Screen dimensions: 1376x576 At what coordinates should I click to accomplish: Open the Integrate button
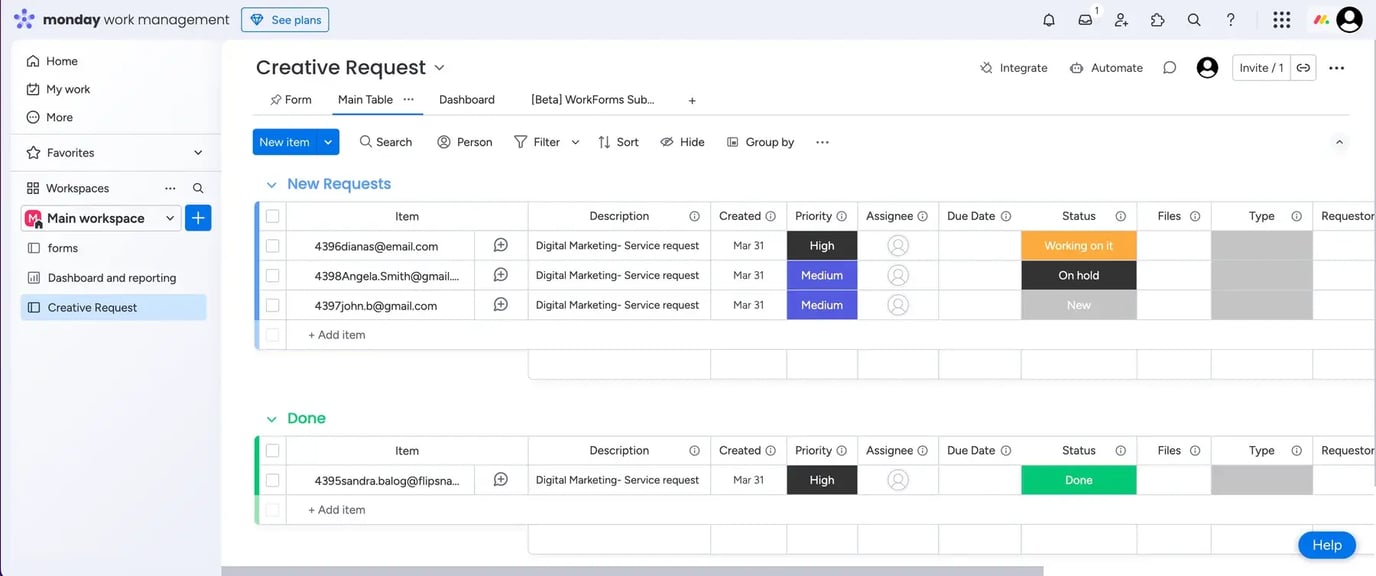click(x=1014, y=68)
